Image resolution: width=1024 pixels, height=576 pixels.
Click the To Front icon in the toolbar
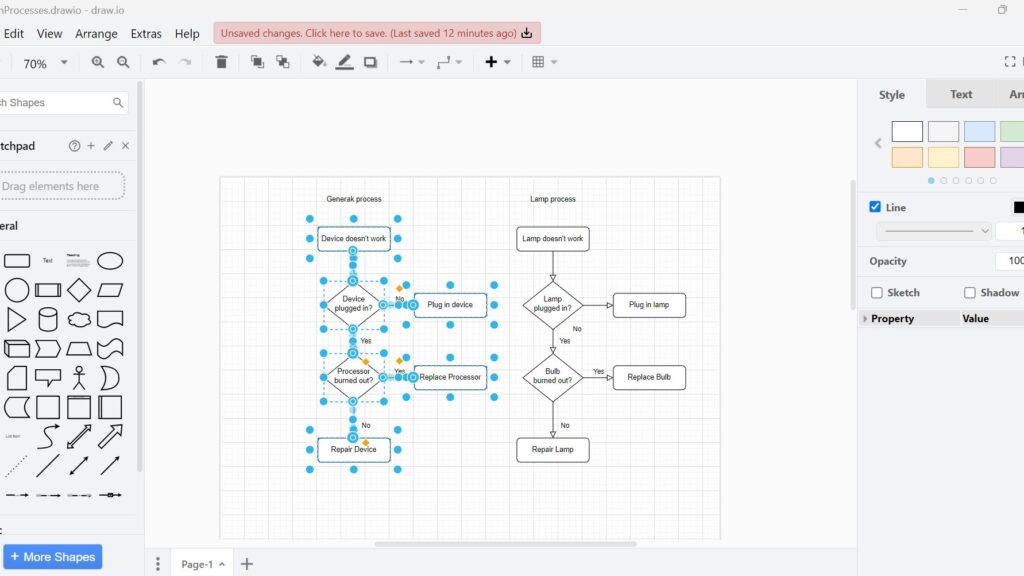pos(256,61)
